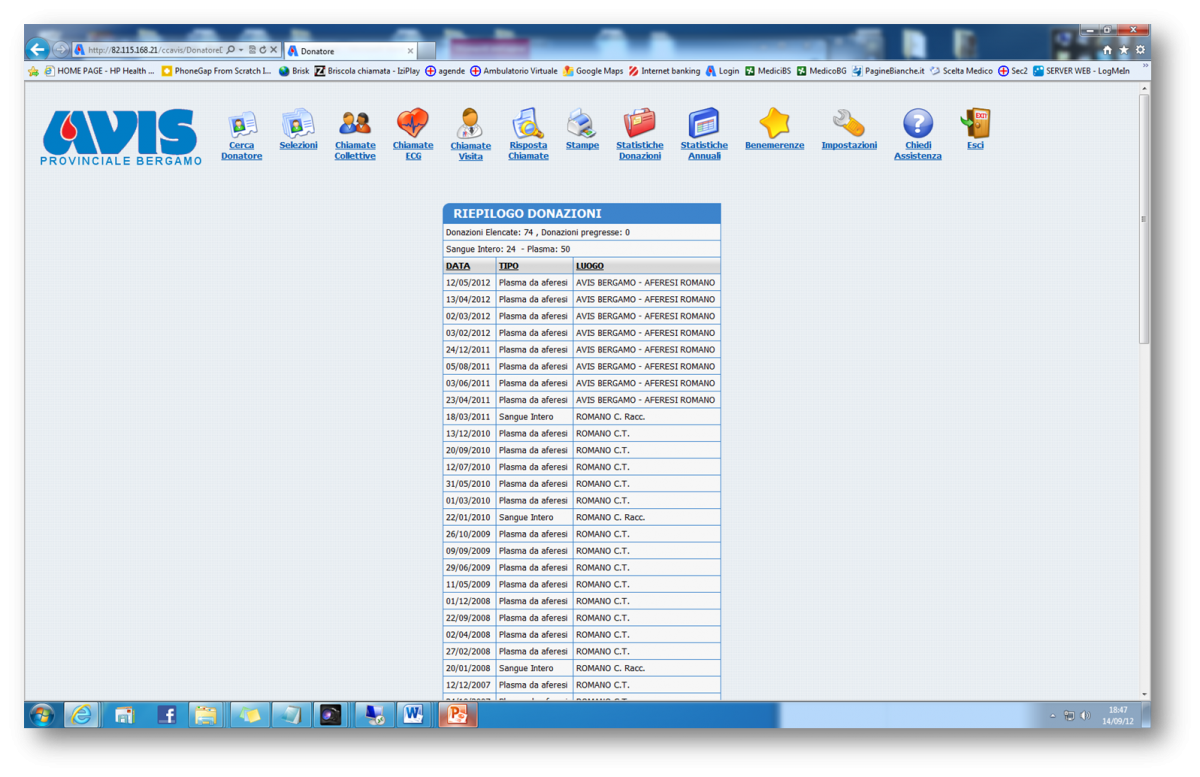This screenshot has height=777, width=1200.
Task: Open the Benemerenze star icon
Action: click(774, 123)
